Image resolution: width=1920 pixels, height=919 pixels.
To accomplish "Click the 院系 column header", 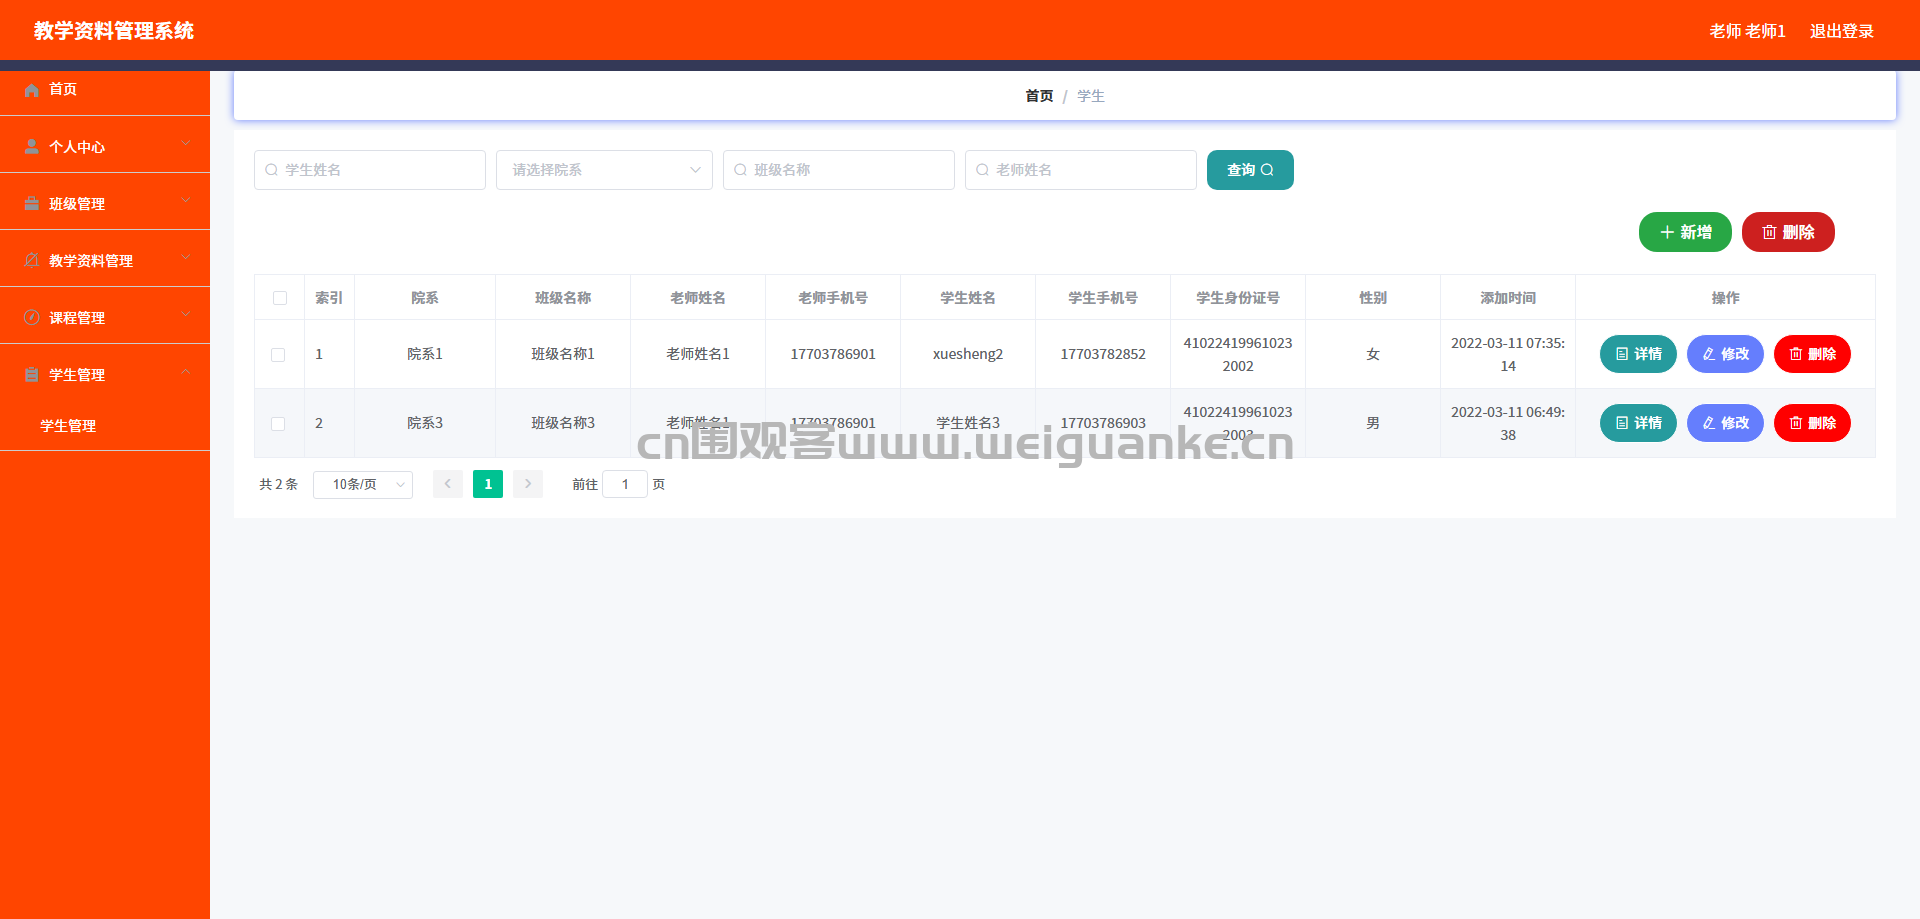I will coord(425,298).
